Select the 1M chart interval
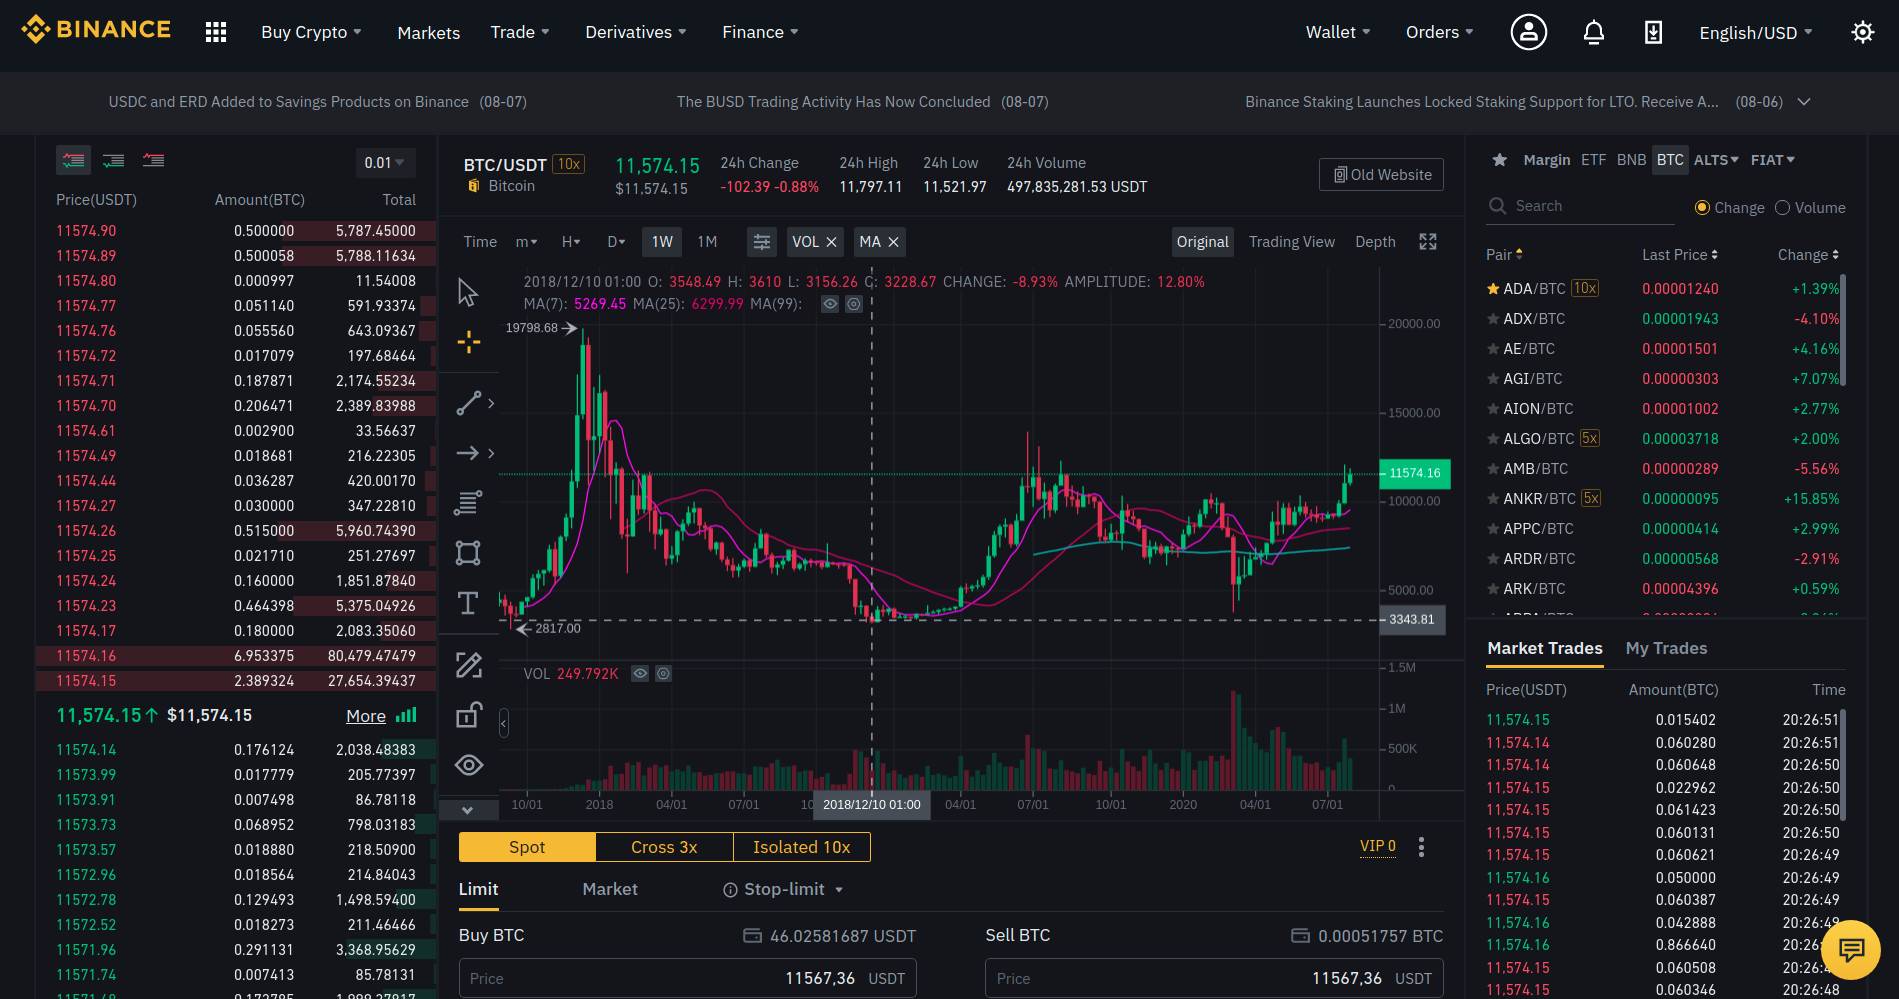This screenshot has width=1899, height=999. tap(707, 242)
